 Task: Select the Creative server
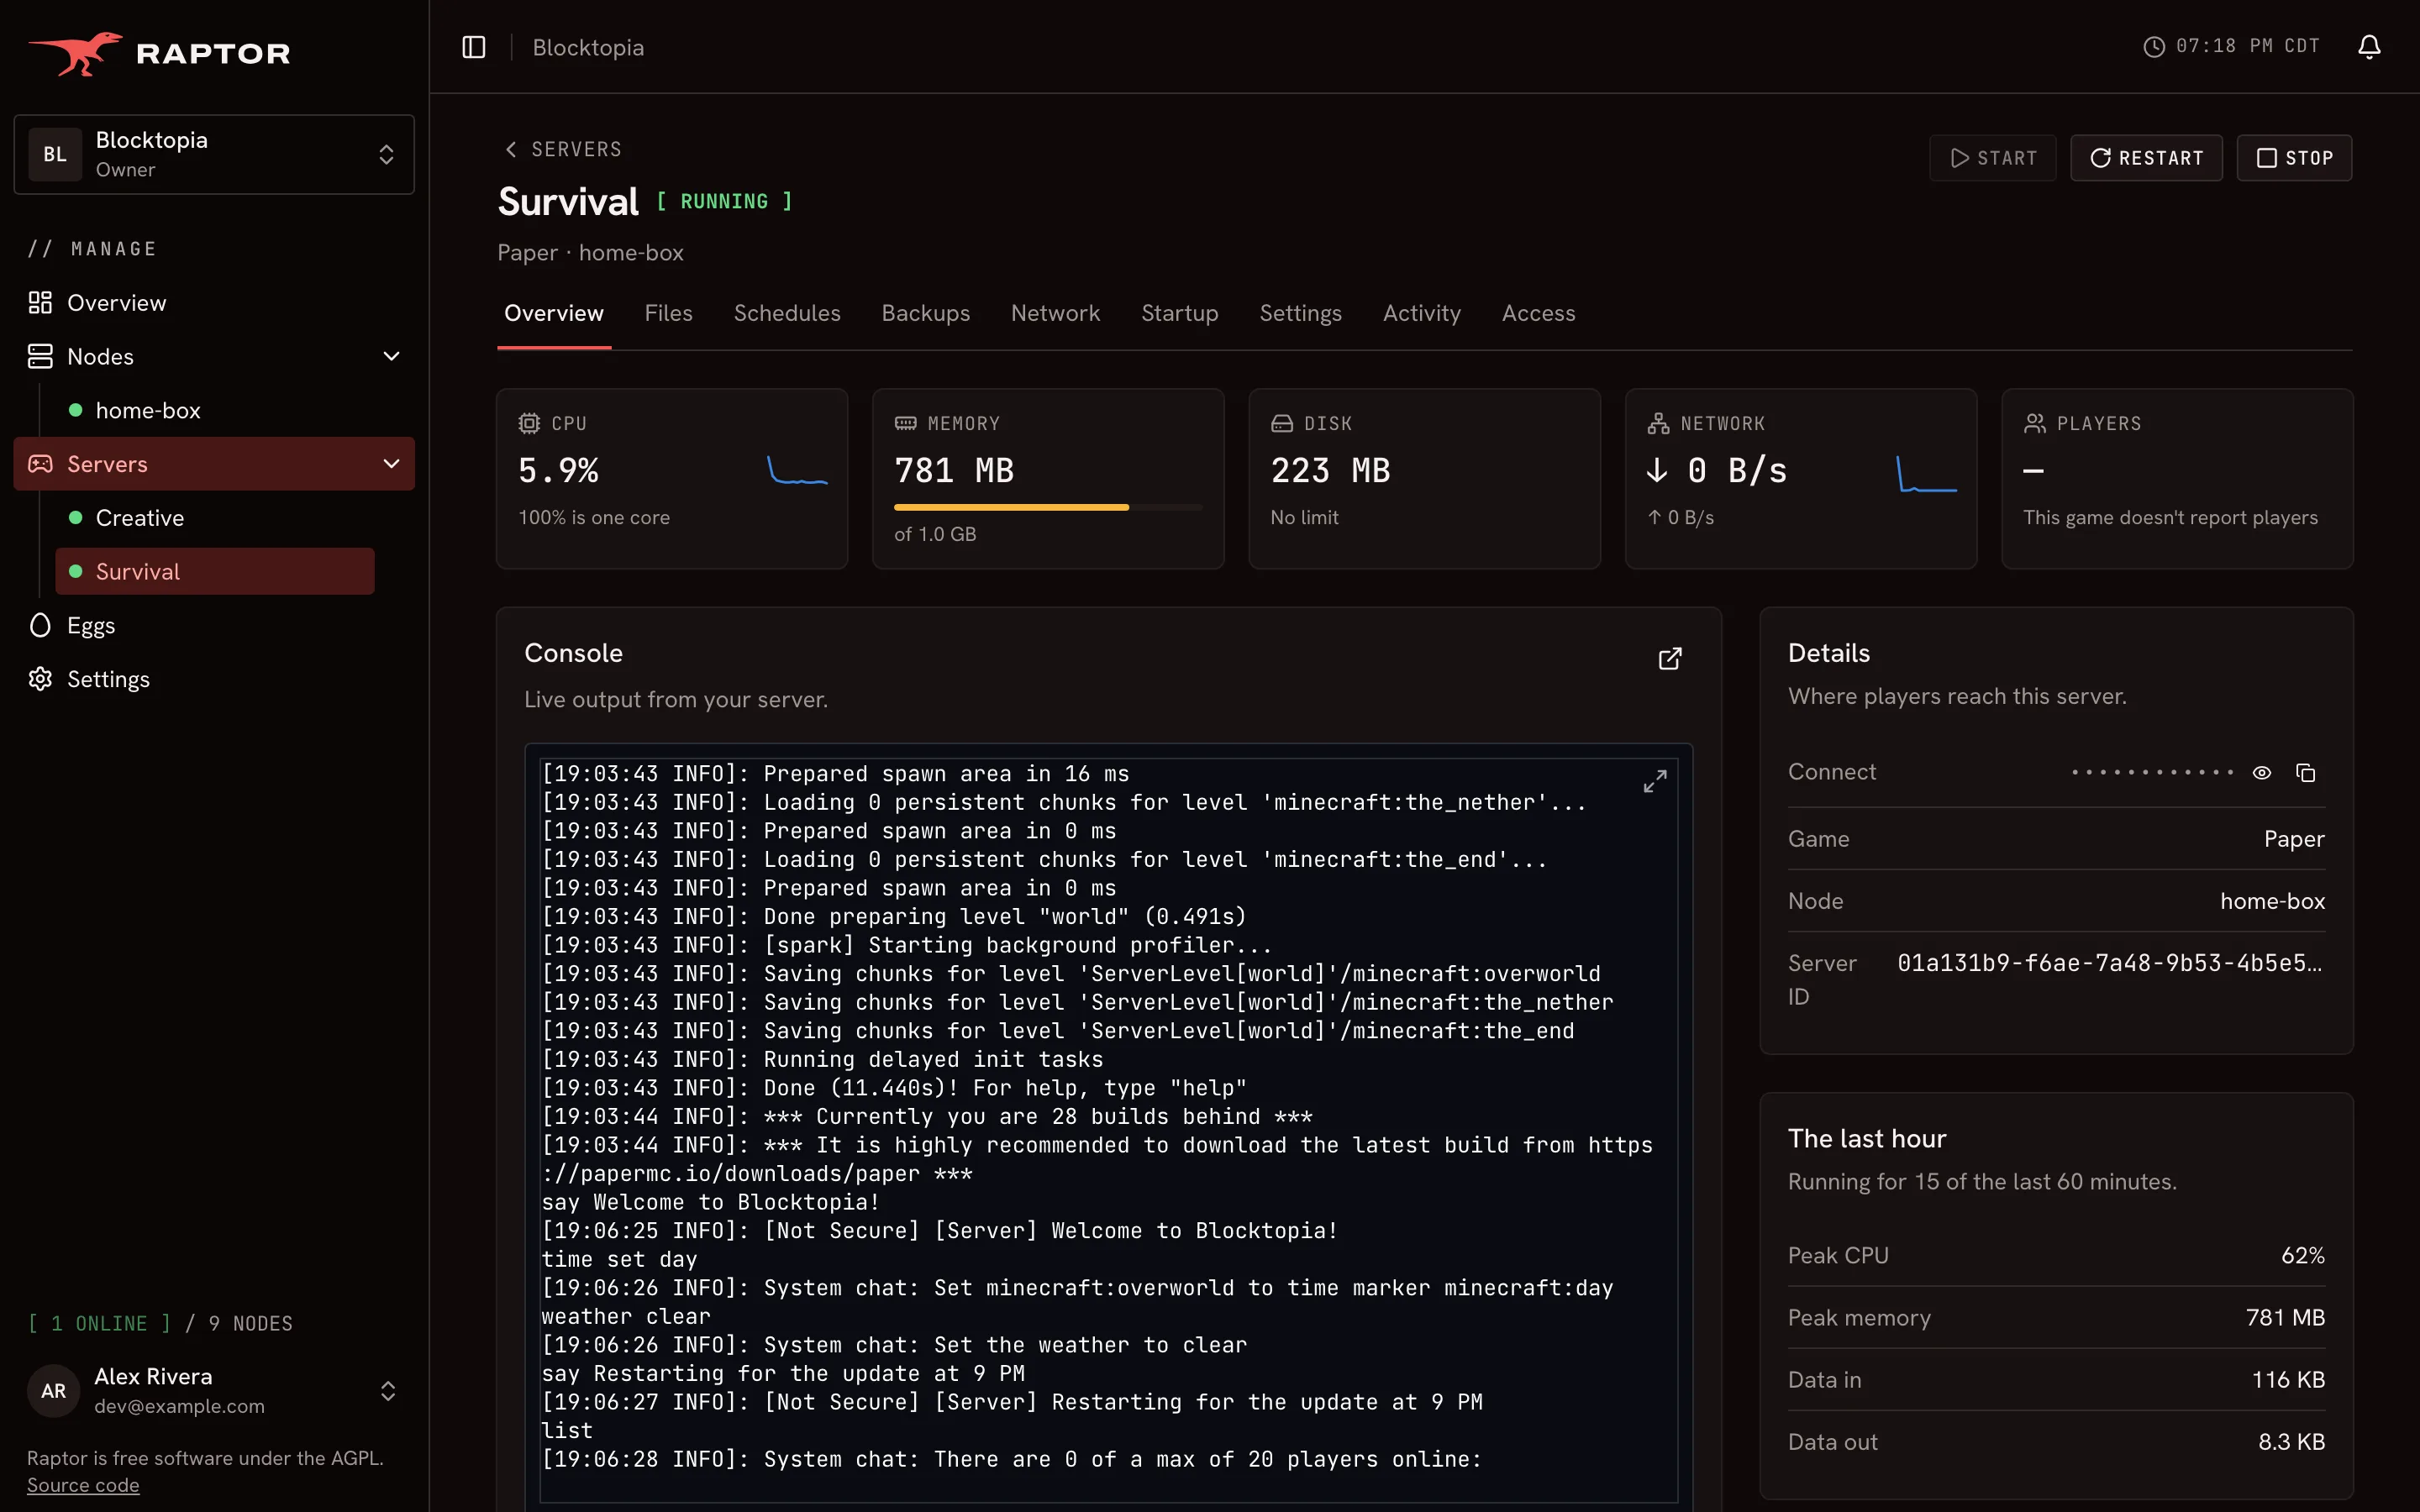215,518
